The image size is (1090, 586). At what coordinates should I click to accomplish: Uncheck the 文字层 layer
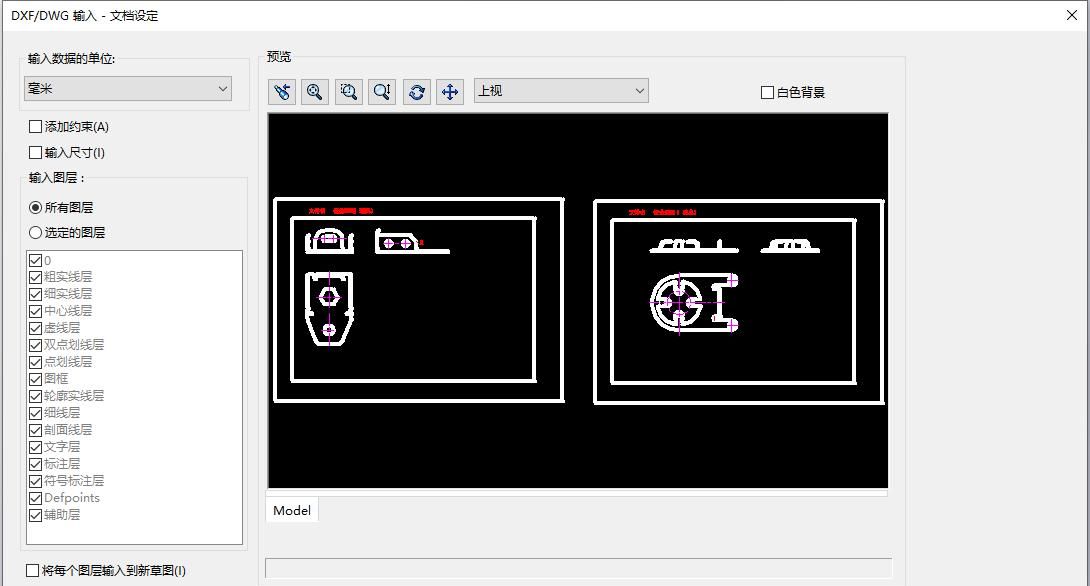tap(35, 448)
